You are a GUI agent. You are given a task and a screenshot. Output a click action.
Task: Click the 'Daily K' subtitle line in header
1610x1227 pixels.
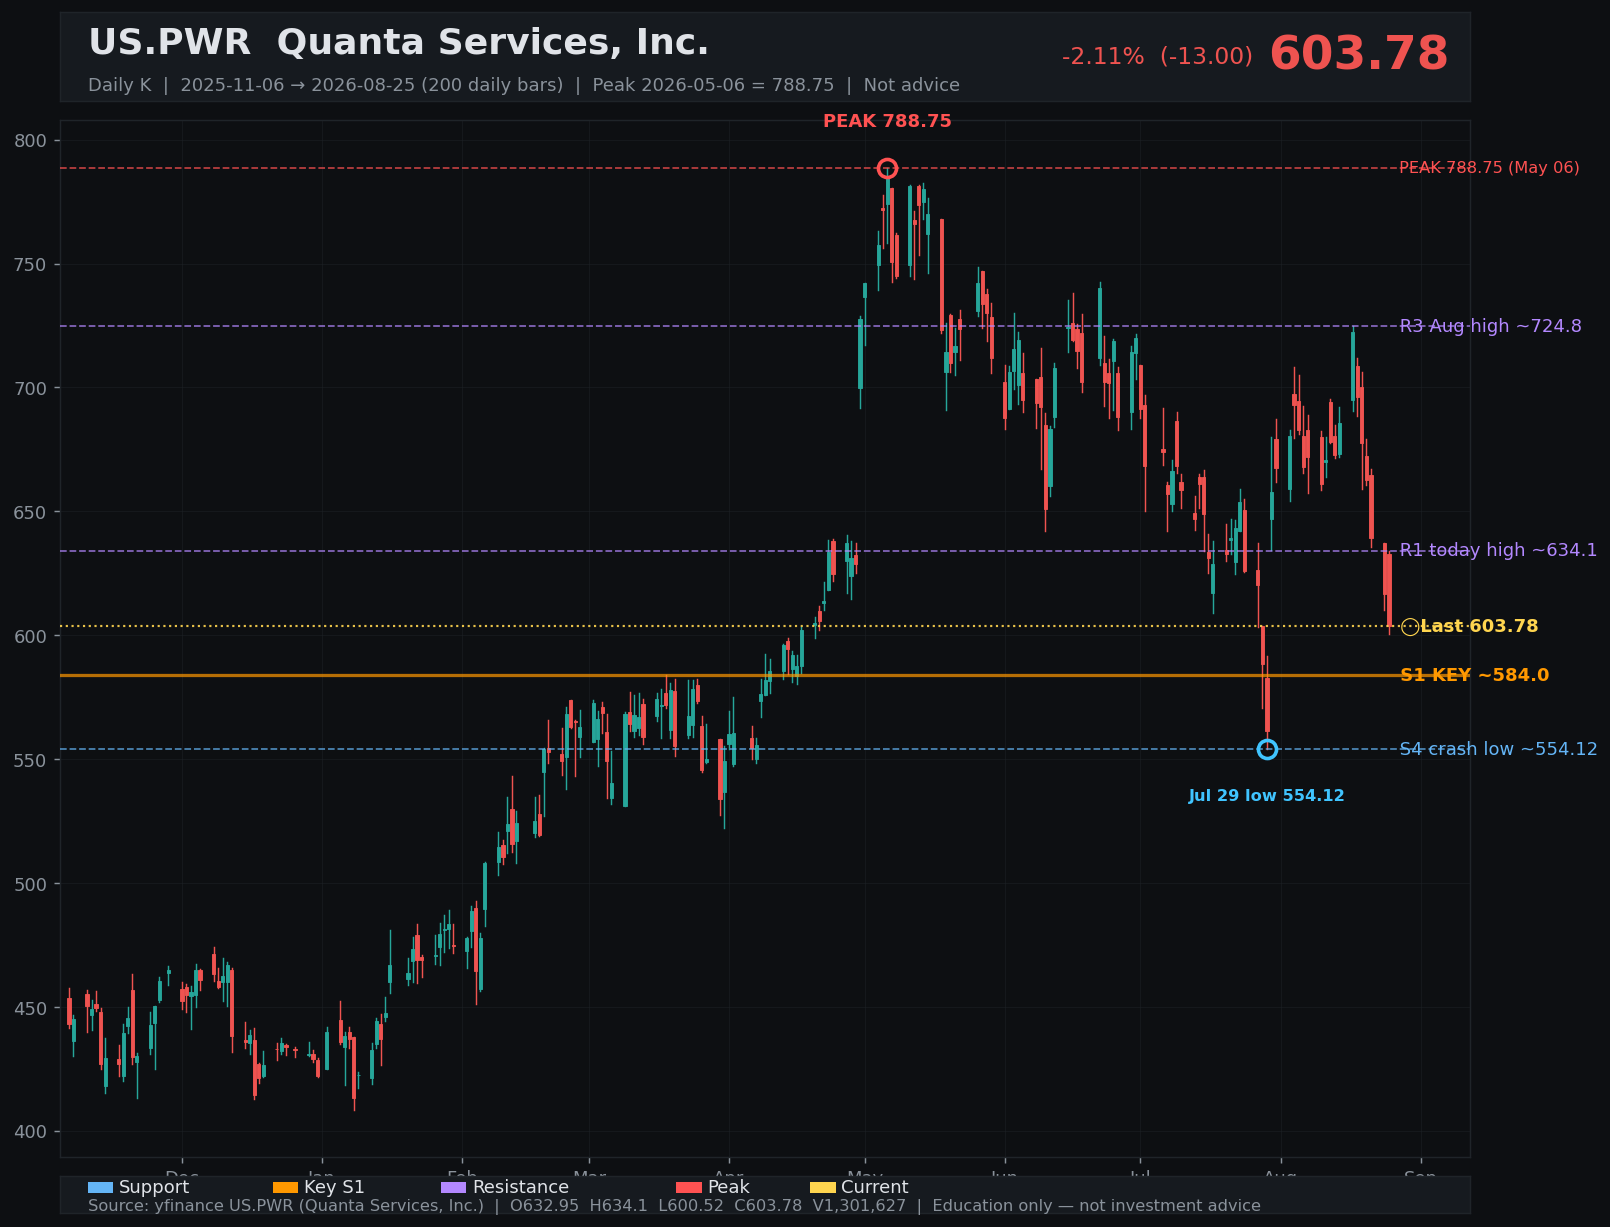pyautogui.click(x=524, y=86)
